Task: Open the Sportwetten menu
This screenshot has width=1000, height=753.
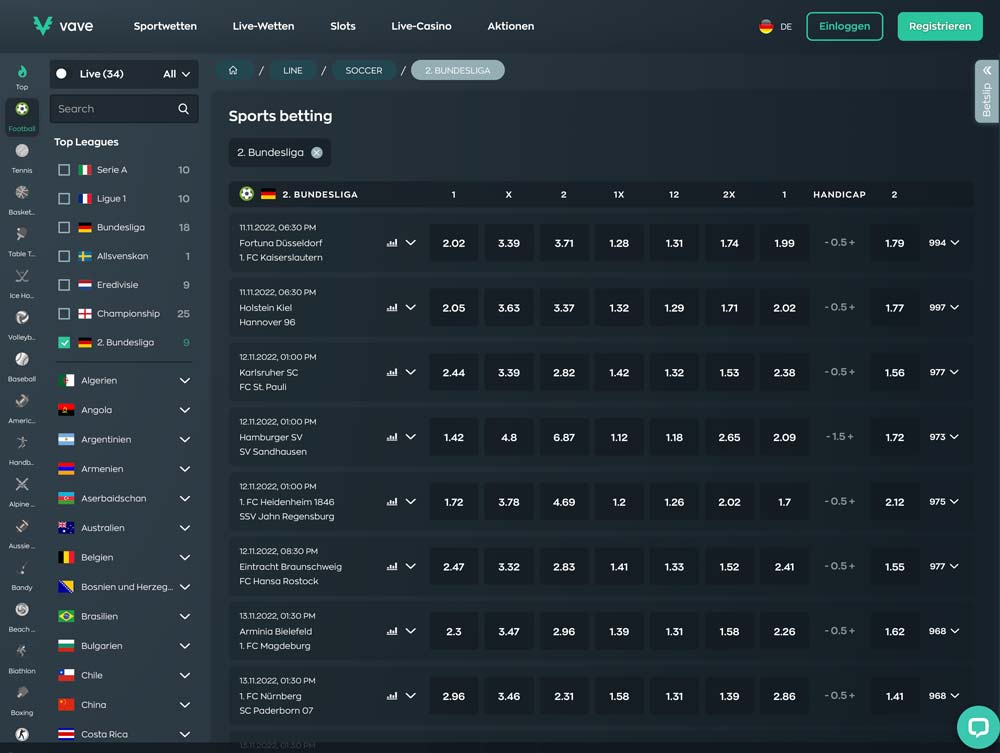Action: click(x=165, y=26)
